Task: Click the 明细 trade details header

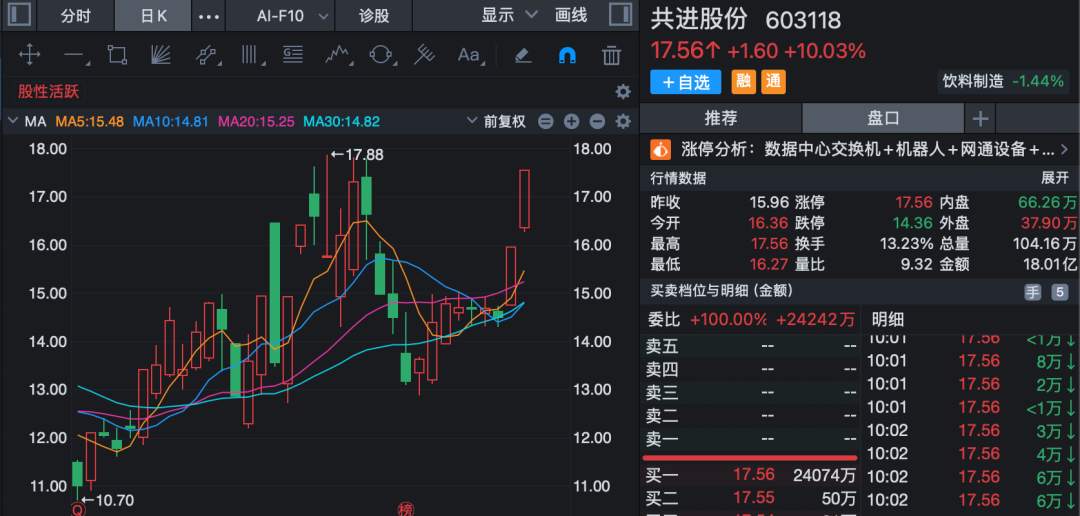Action: tap(888, 319)
